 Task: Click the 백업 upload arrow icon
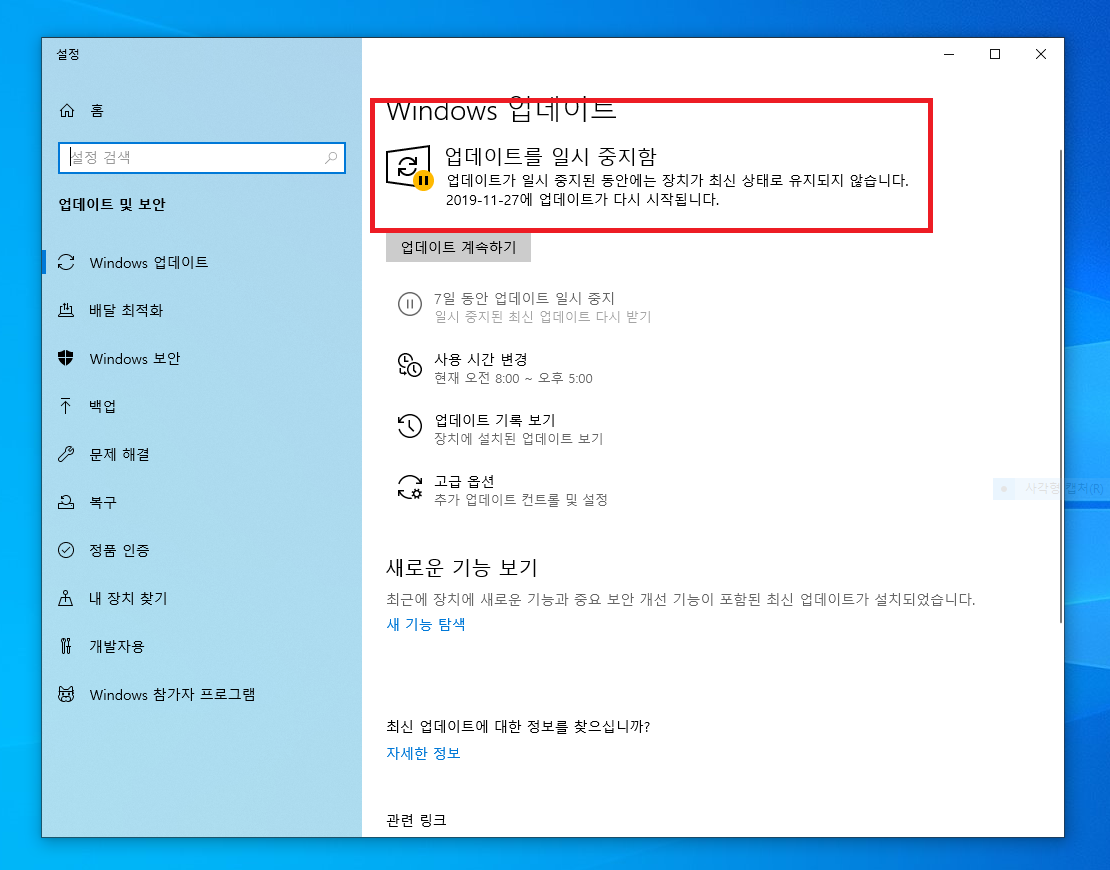[x=66, y=406]
